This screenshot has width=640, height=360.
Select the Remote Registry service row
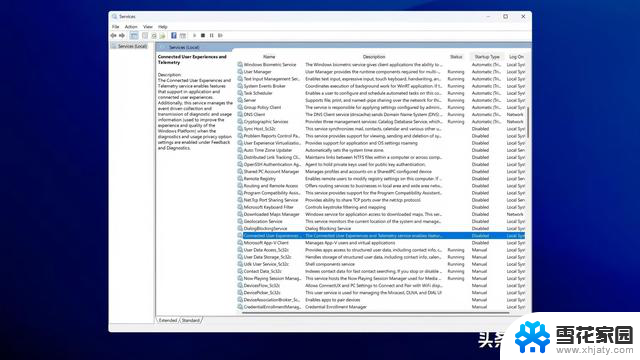(380, 179)
